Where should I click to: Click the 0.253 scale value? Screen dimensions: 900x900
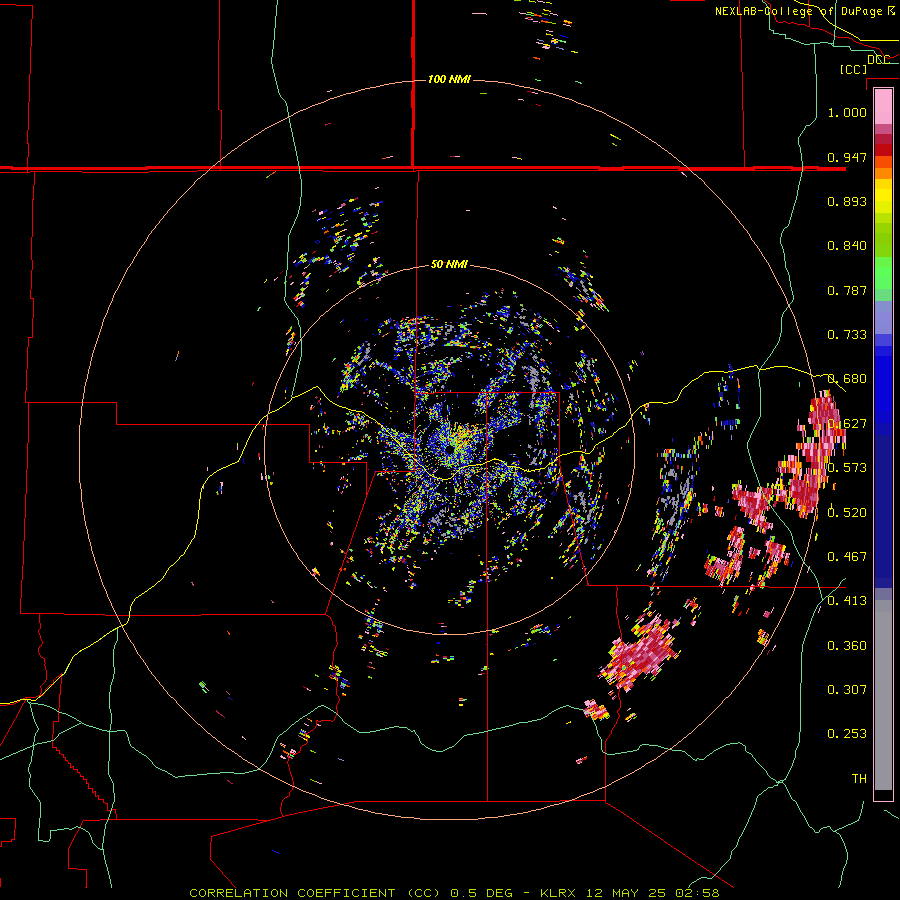pos(847,734)
